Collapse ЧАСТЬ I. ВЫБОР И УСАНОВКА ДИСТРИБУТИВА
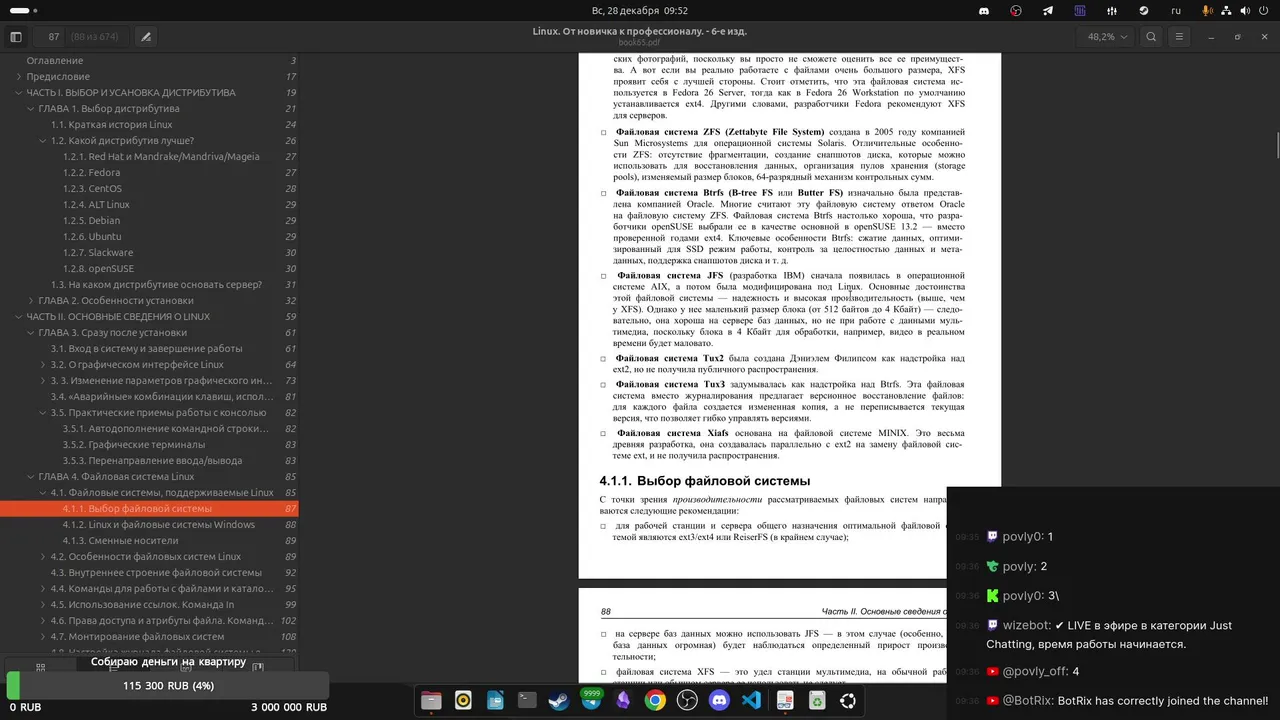 (x=18, y=93)
